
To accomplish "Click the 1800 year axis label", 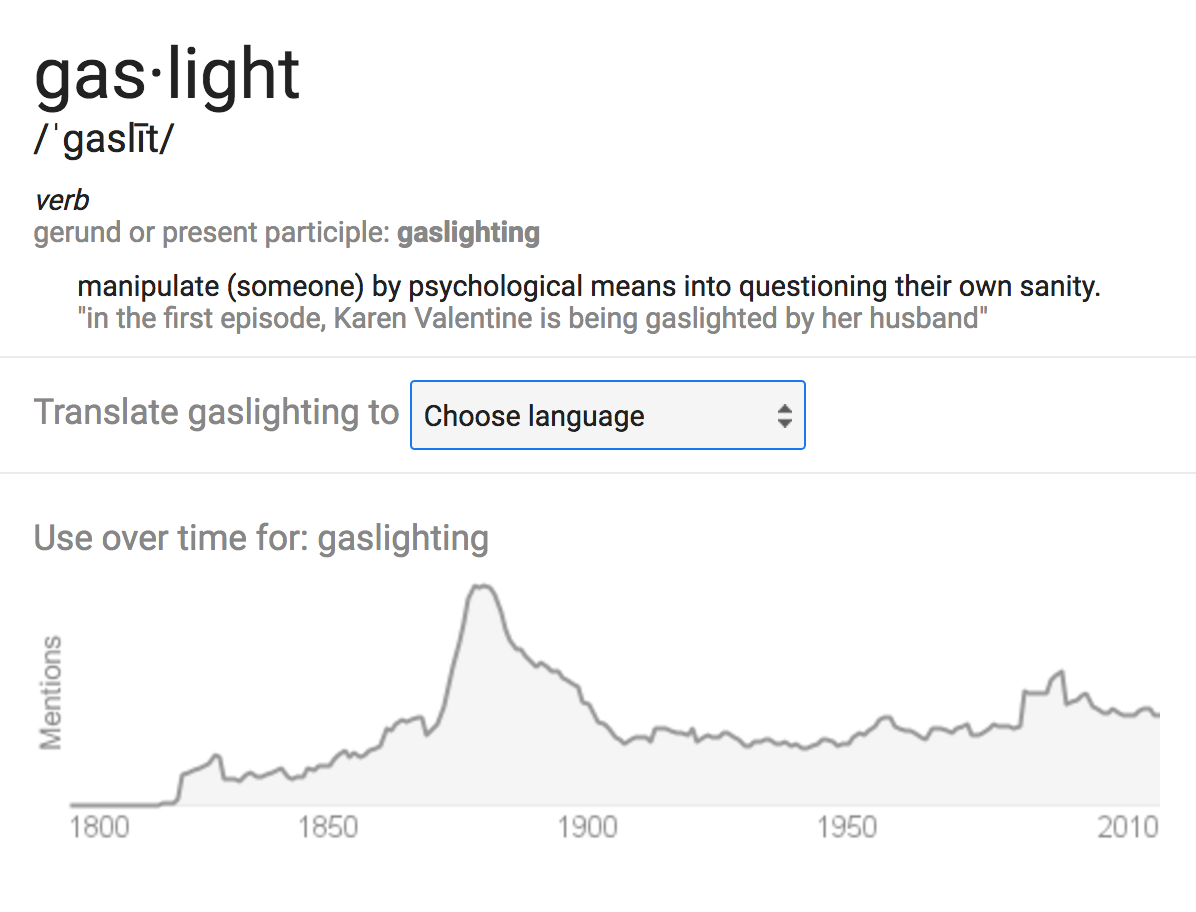I will tap(101, 828).
